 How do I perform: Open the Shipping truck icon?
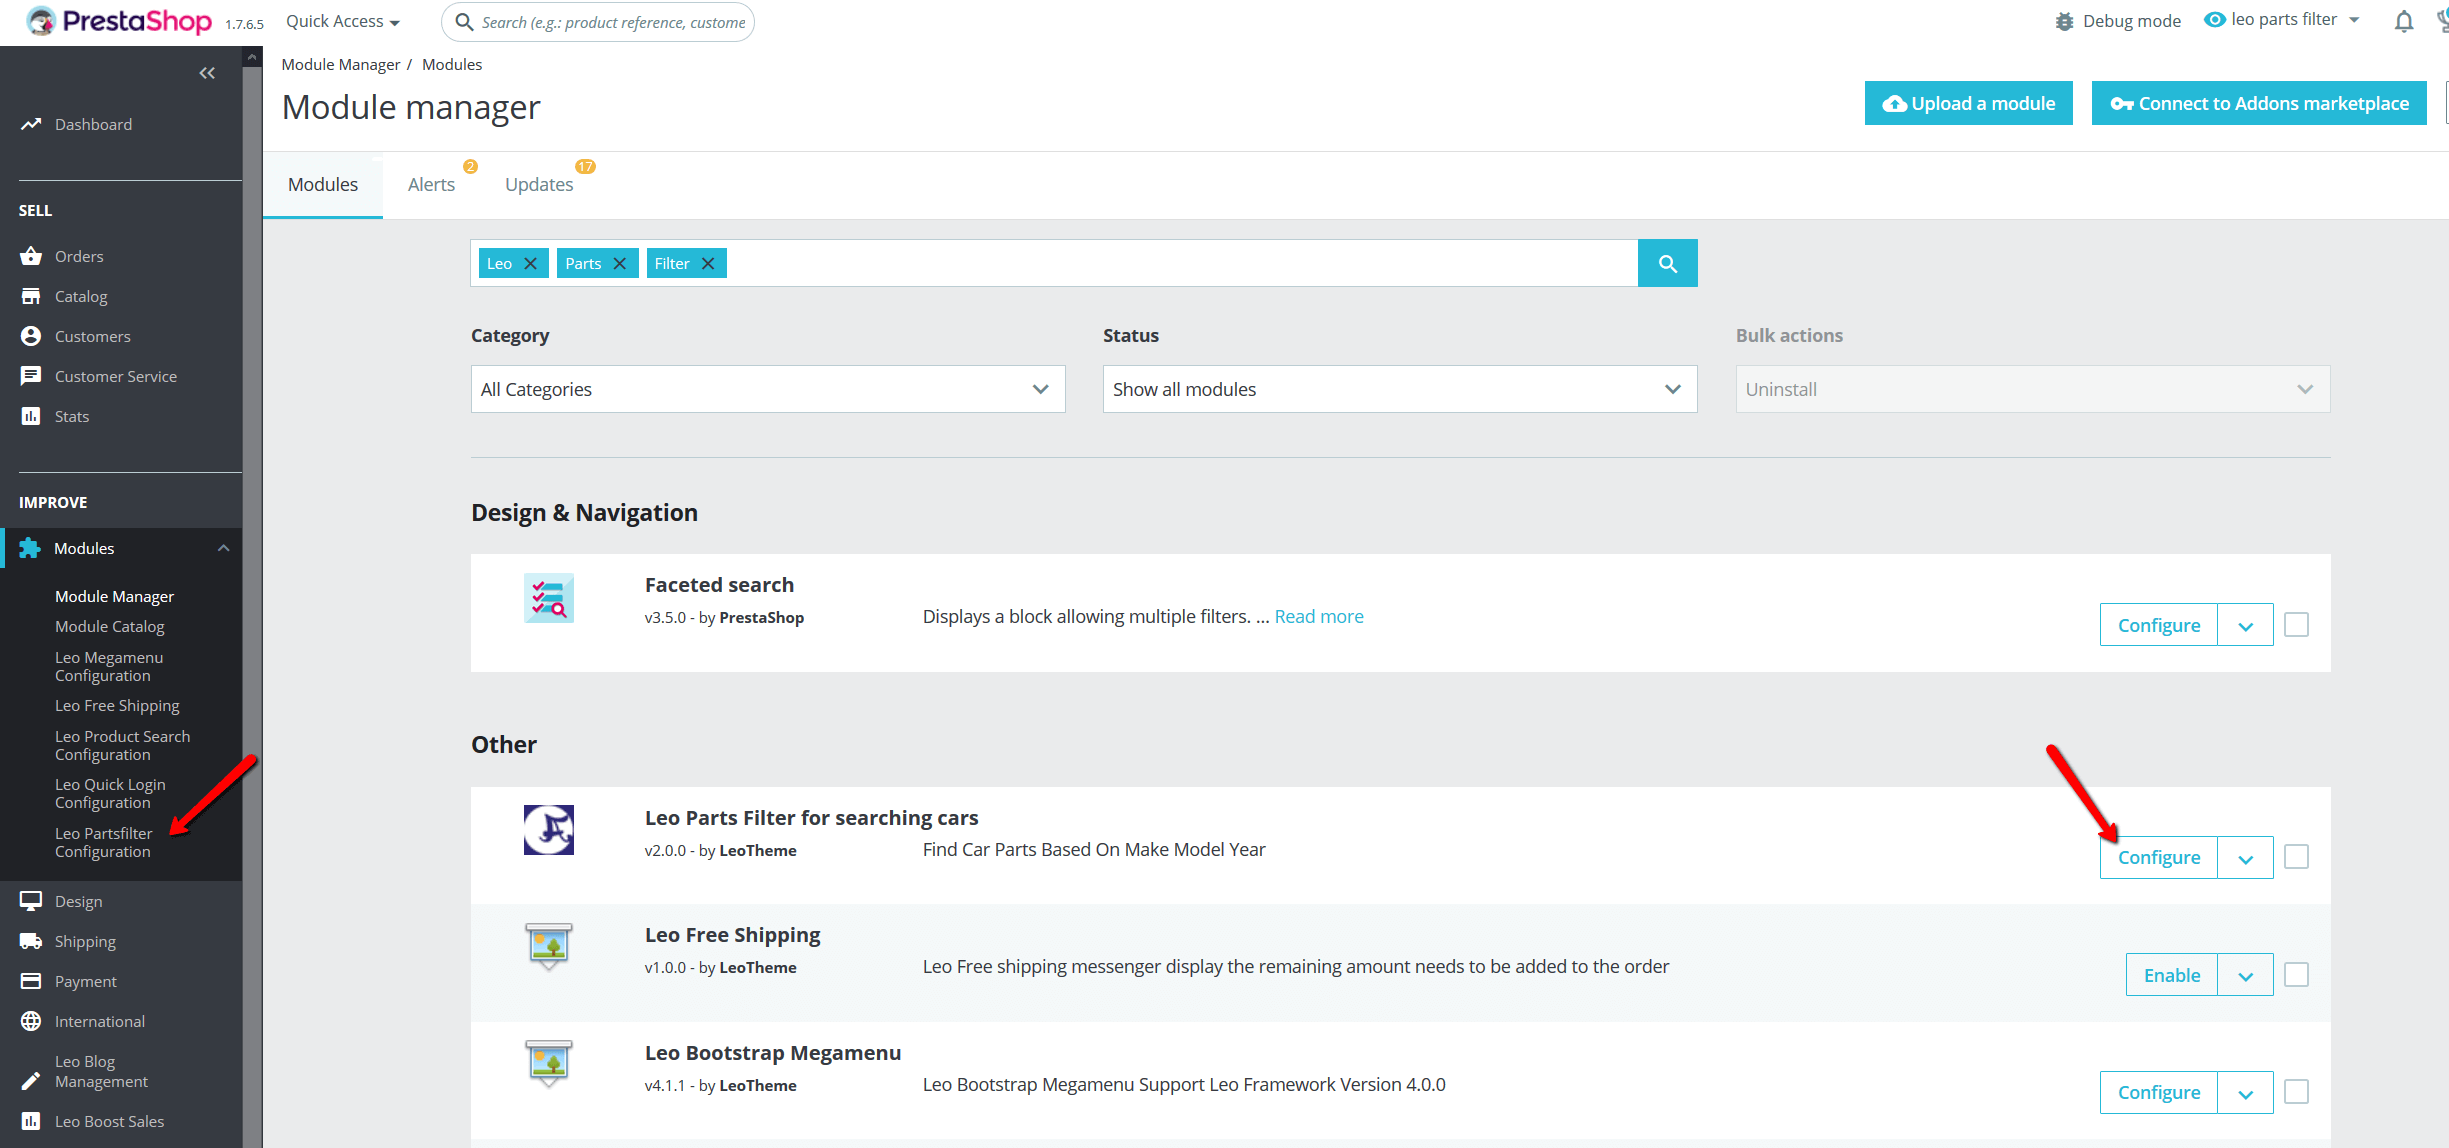pyautogui.click(x=31, y=941)
